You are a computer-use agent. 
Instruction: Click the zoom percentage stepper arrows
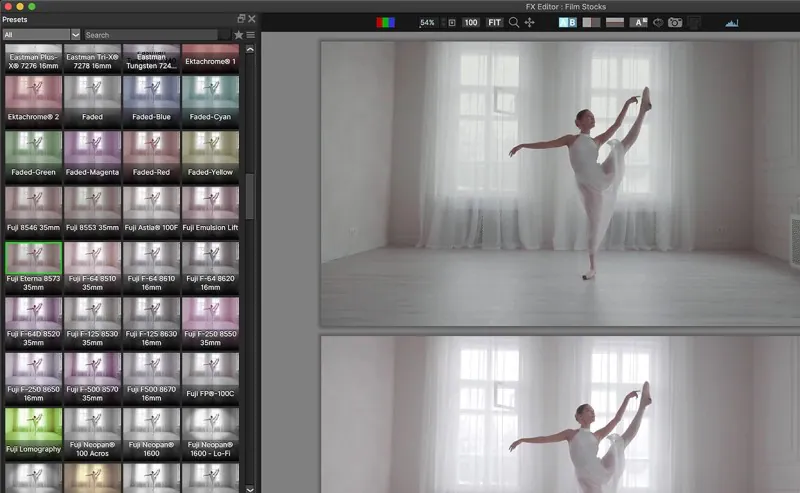click(443, 22)
